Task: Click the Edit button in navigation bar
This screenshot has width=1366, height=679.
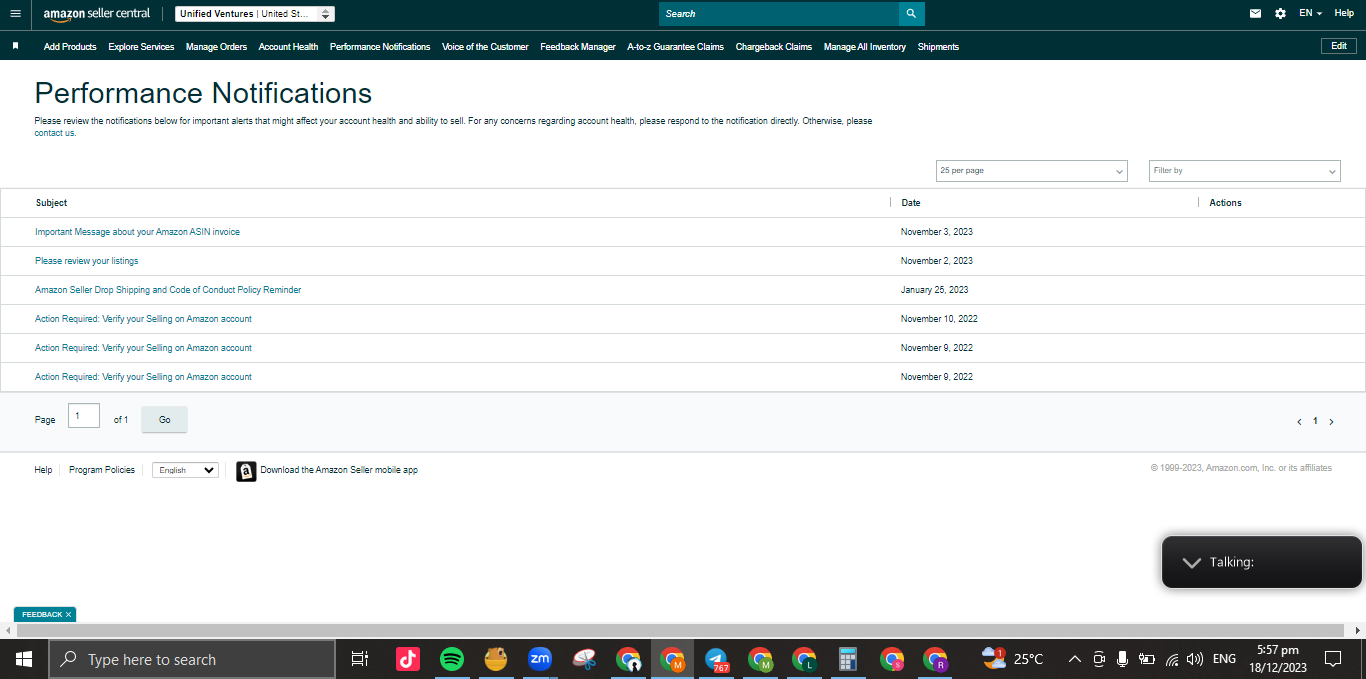Action: pyautogui.click(x=1339, y=46)
